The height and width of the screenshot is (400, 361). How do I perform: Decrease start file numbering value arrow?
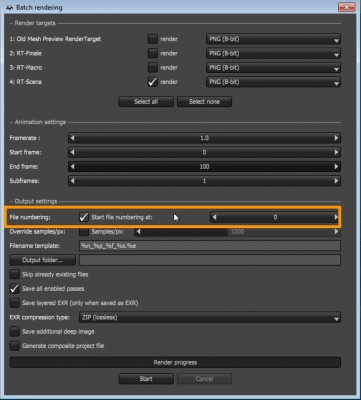(x=214, y=217)
